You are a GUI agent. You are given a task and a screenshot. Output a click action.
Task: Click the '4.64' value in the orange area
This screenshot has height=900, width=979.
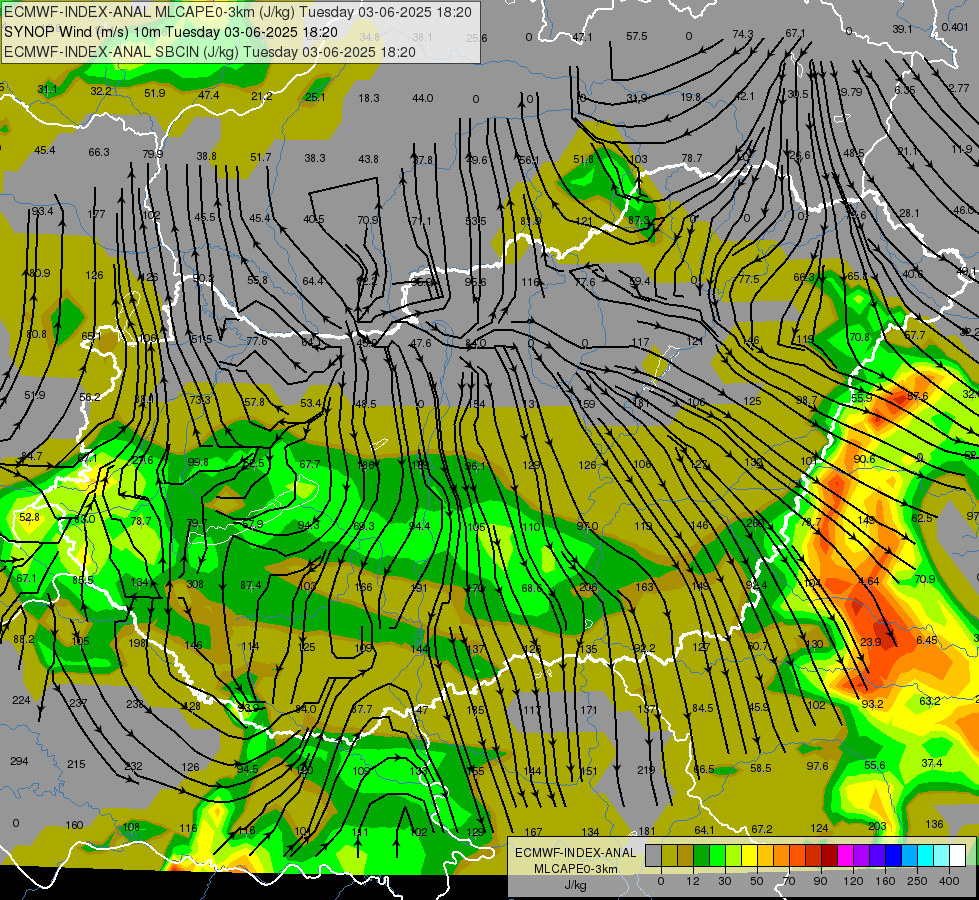tap(868, 581)
